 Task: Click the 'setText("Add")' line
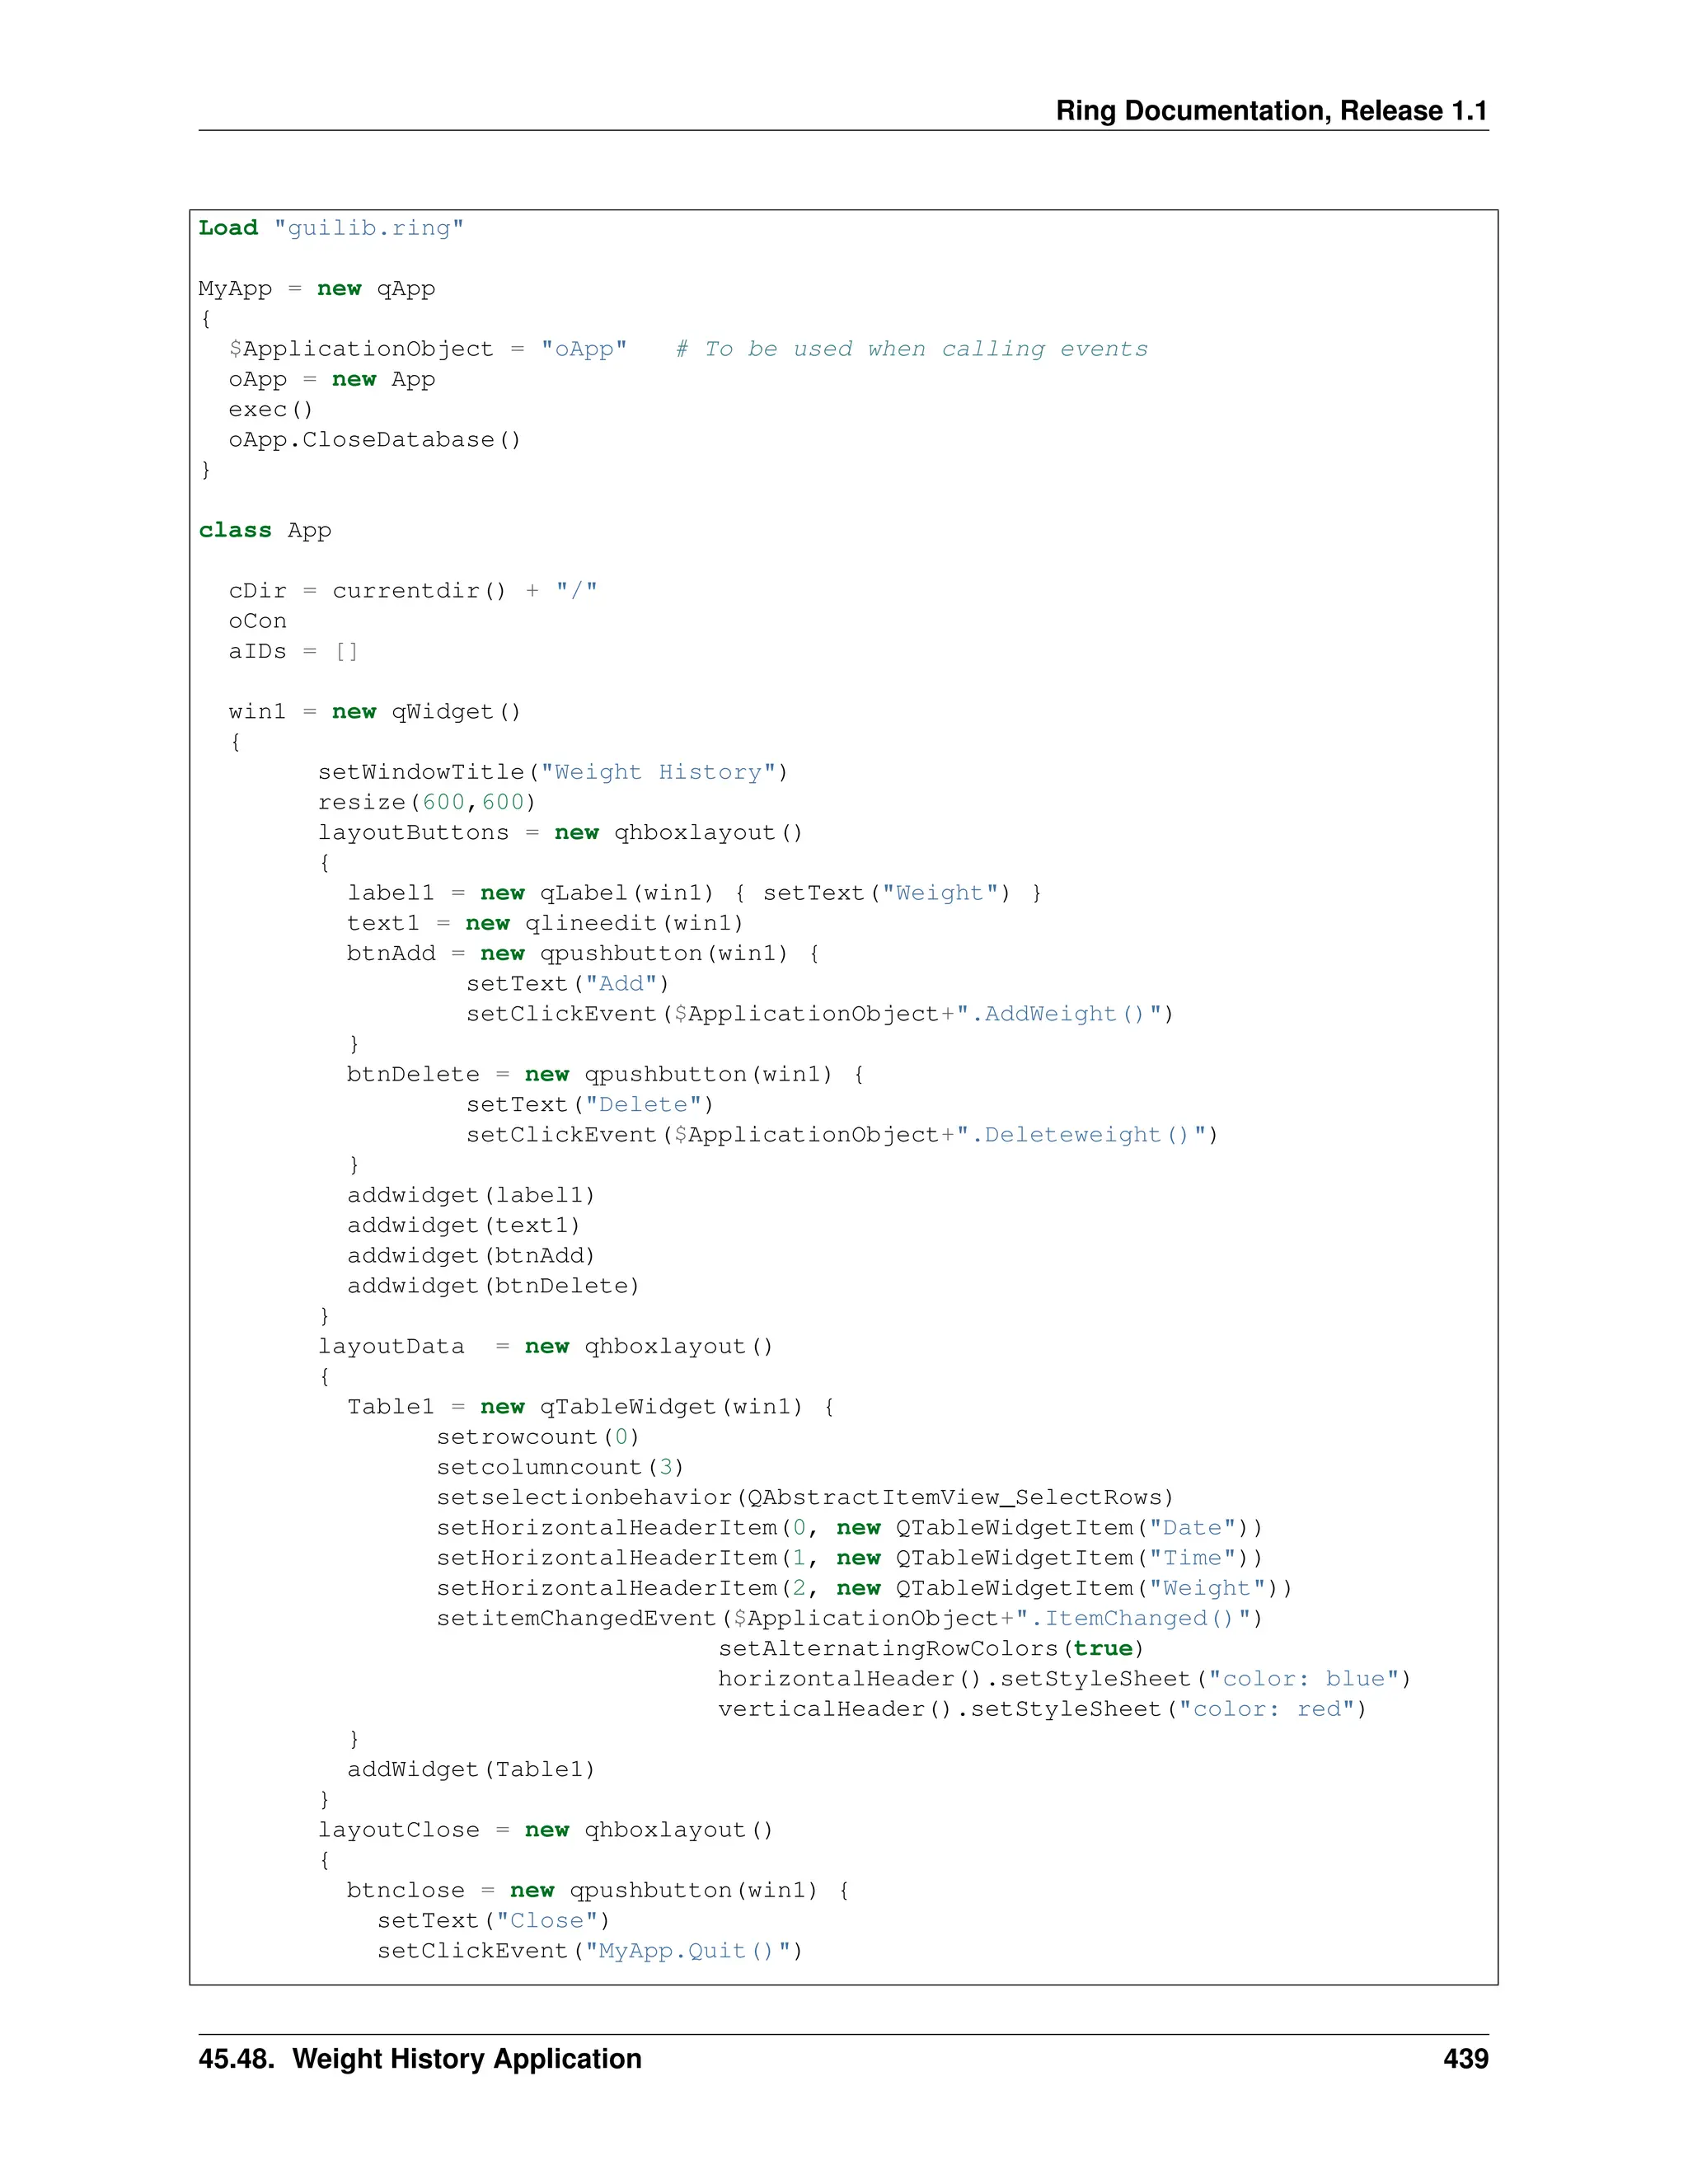(568, 984)
